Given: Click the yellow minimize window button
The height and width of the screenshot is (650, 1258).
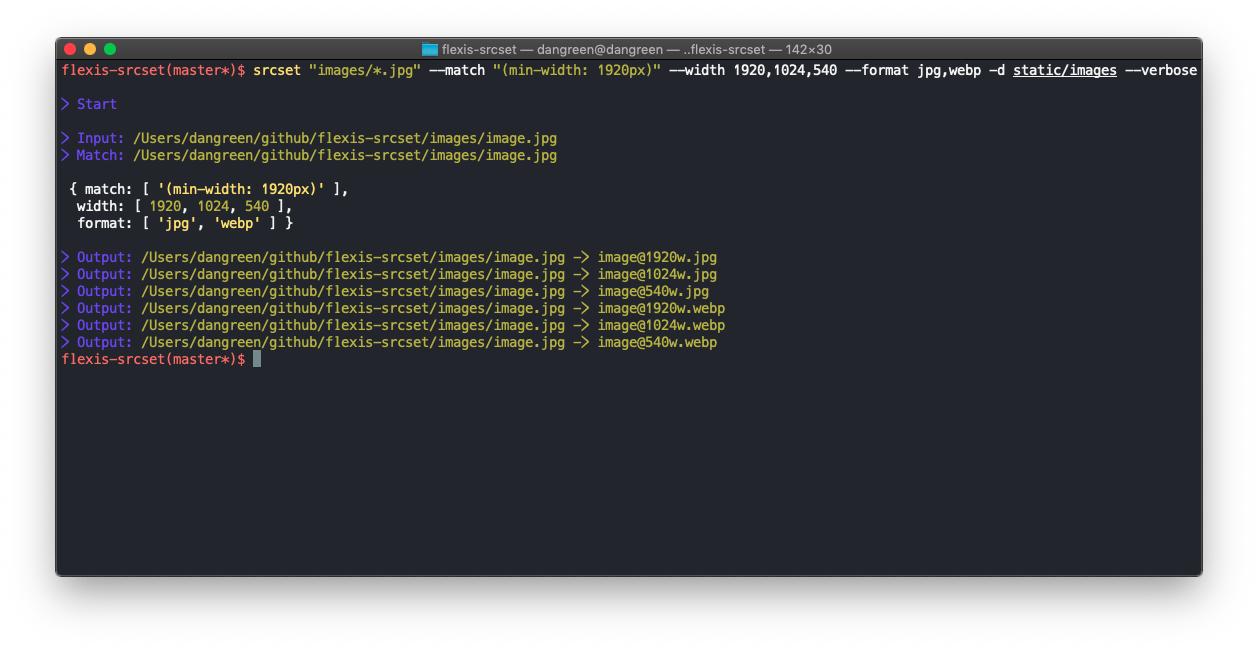Looking at the screenshot, I should [x=90, y=49].
